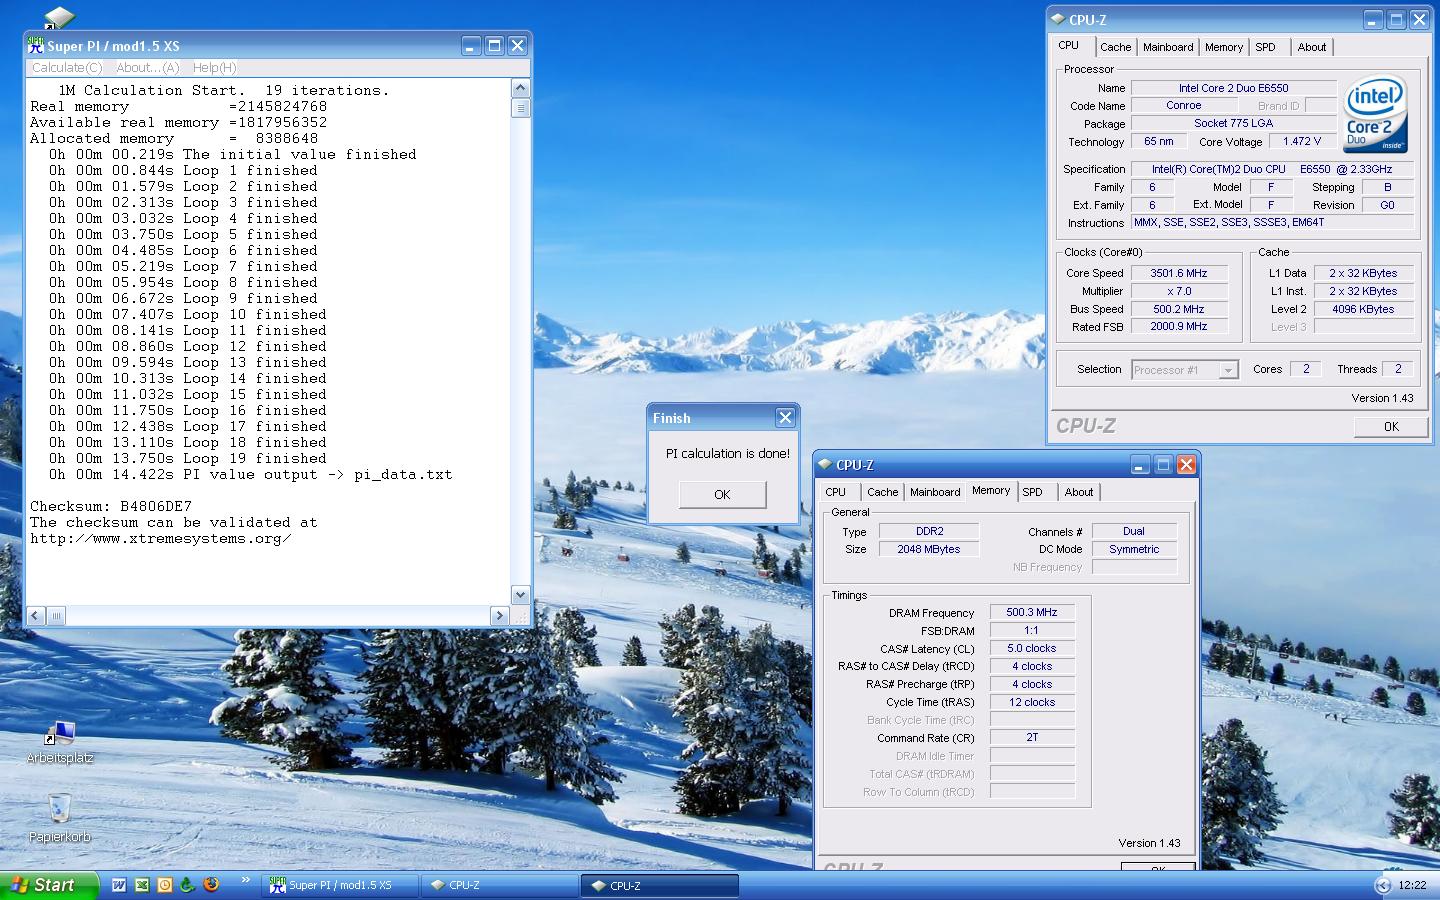Switch to Super PI taskbar button
1440x900 pixels.
pos(340,885)
